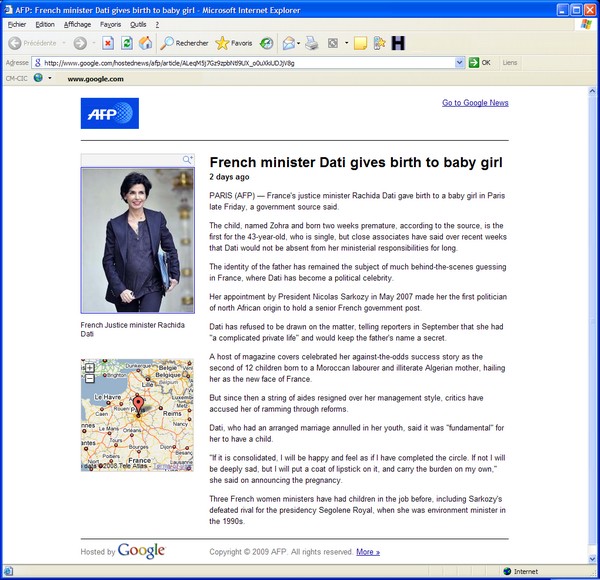The height and width of the screenshot is (580, 600).
Task: Expand the address bar dropdown arrow
Action: click(460, 63)
